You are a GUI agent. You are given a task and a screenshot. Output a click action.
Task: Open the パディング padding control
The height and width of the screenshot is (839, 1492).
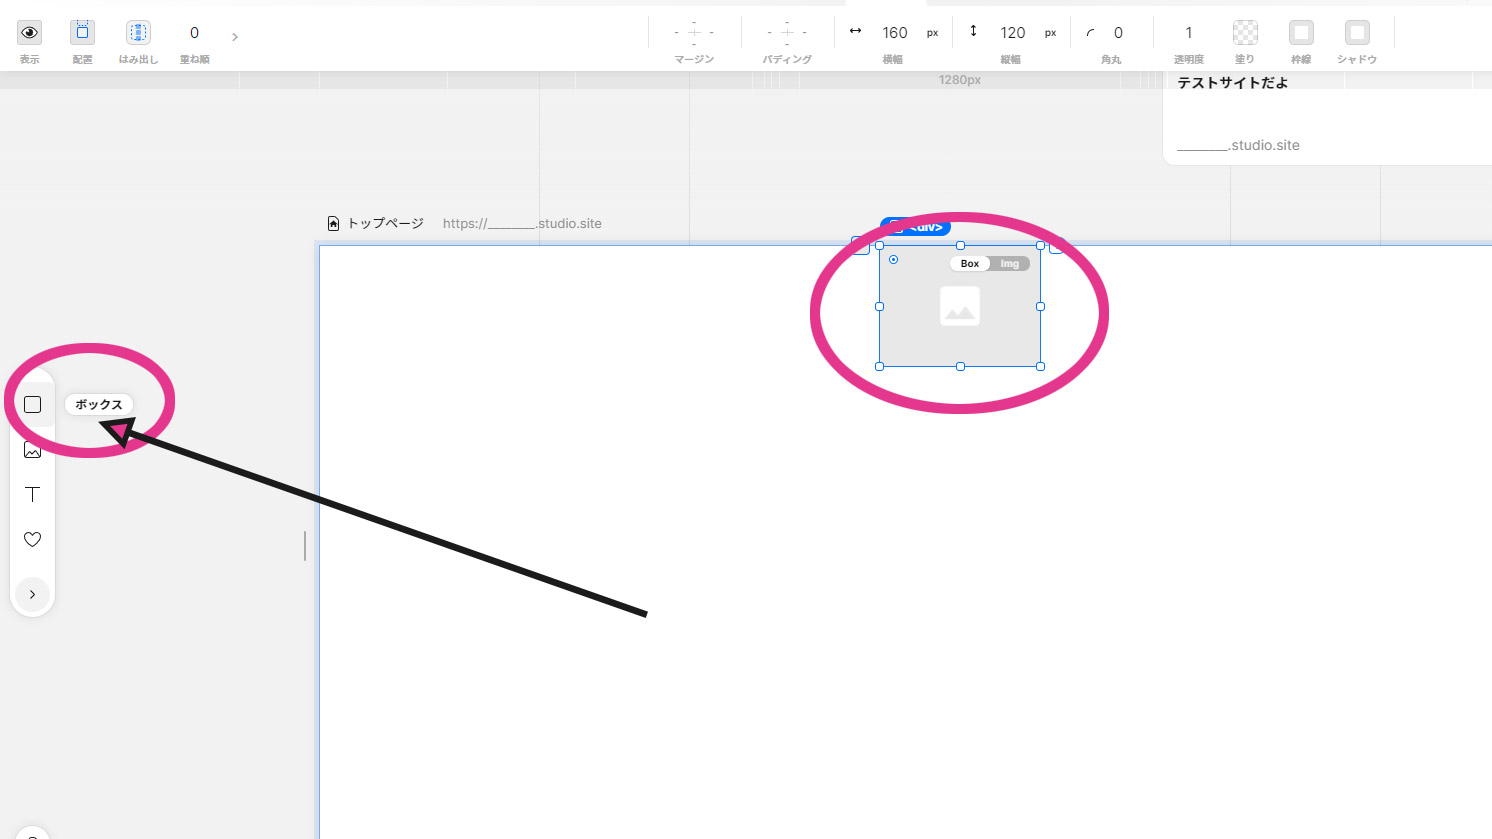click(787, 32)
